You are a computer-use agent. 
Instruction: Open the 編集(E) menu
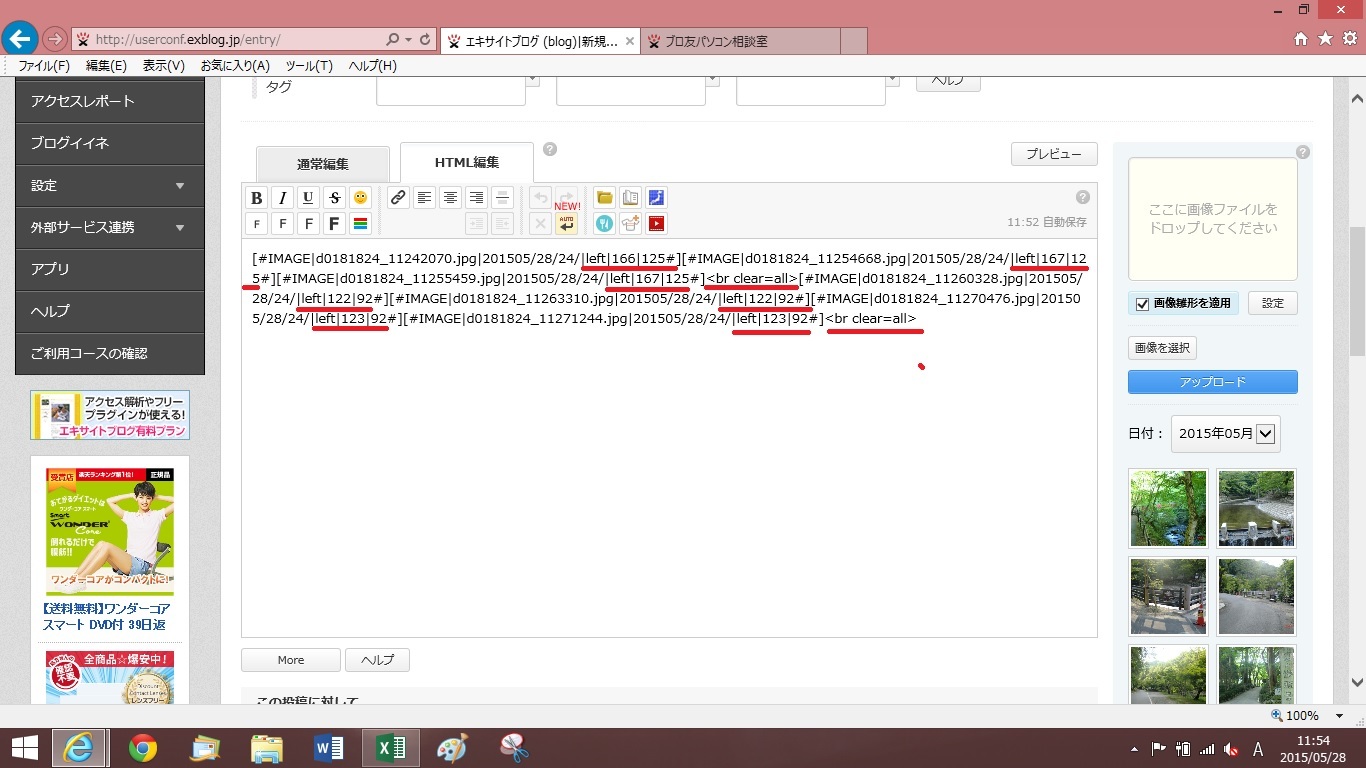click(x=107, y=66)
